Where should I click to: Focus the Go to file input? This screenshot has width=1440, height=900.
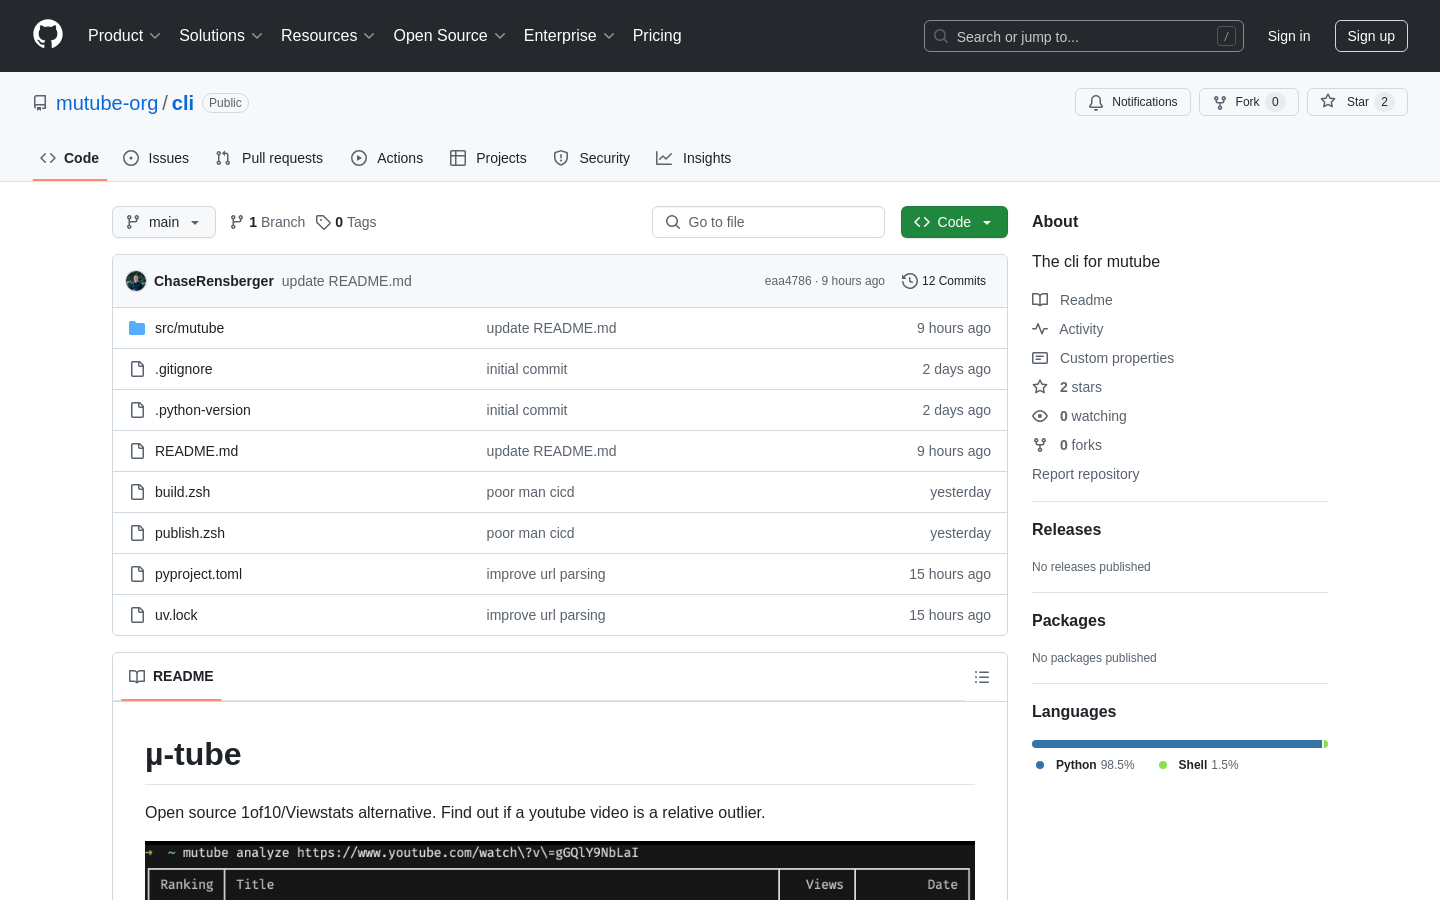tap(768, 222)
